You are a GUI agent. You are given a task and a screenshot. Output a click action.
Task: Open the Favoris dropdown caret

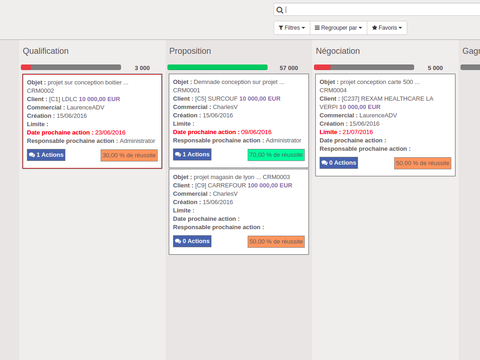400,28
